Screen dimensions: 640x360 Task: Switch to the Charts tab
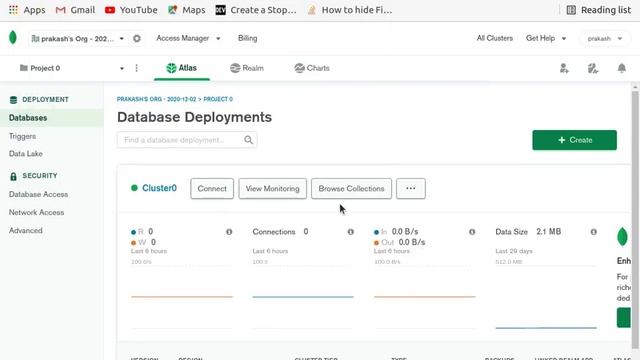(x=312, y=68)
